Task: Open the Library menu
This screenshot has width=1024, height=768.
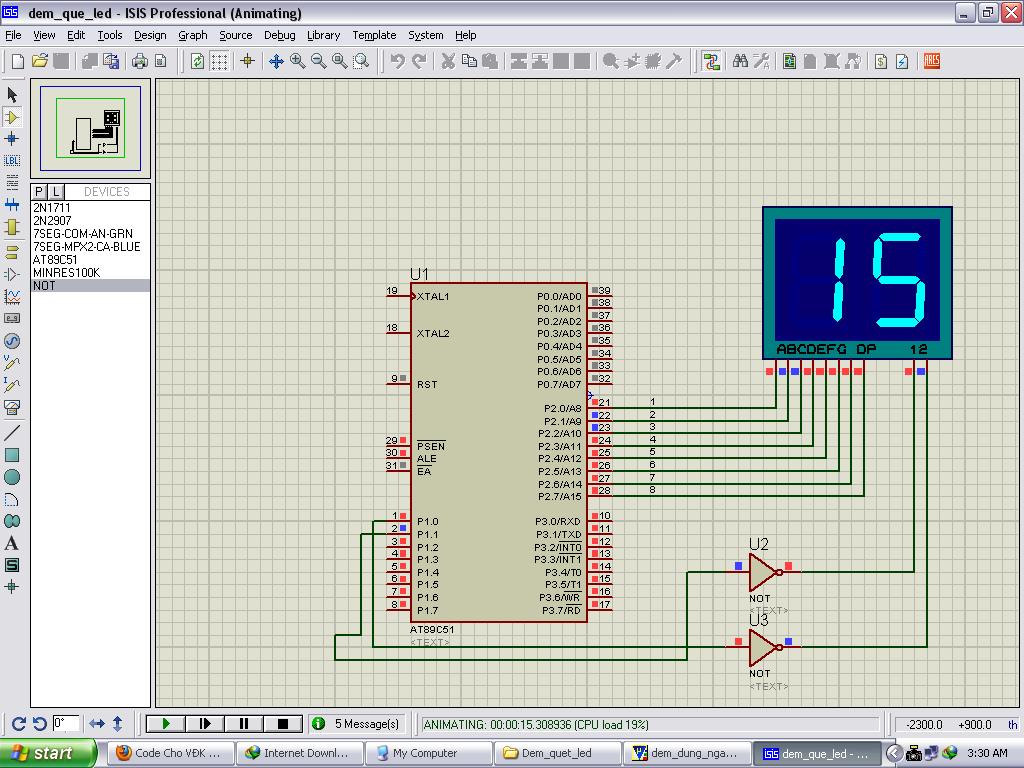Action: click(x=323, y=35)
